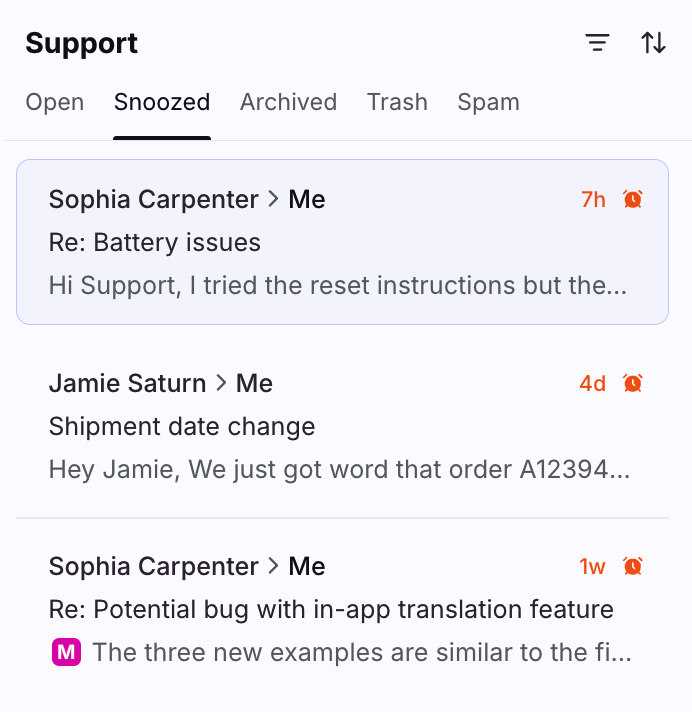This screenshot has height=712, width=692.
Task: Click sender name Jamie Saturn
Action: point(127,383)
